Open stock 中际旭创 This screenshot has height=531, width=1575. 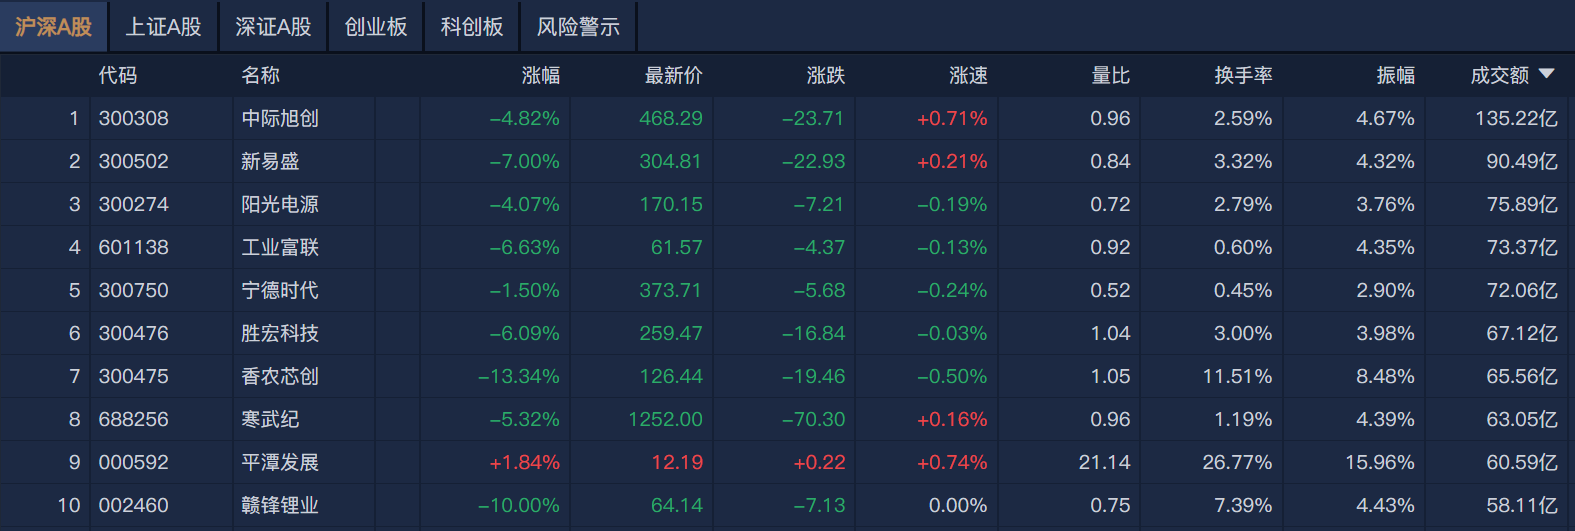[280, 119]
